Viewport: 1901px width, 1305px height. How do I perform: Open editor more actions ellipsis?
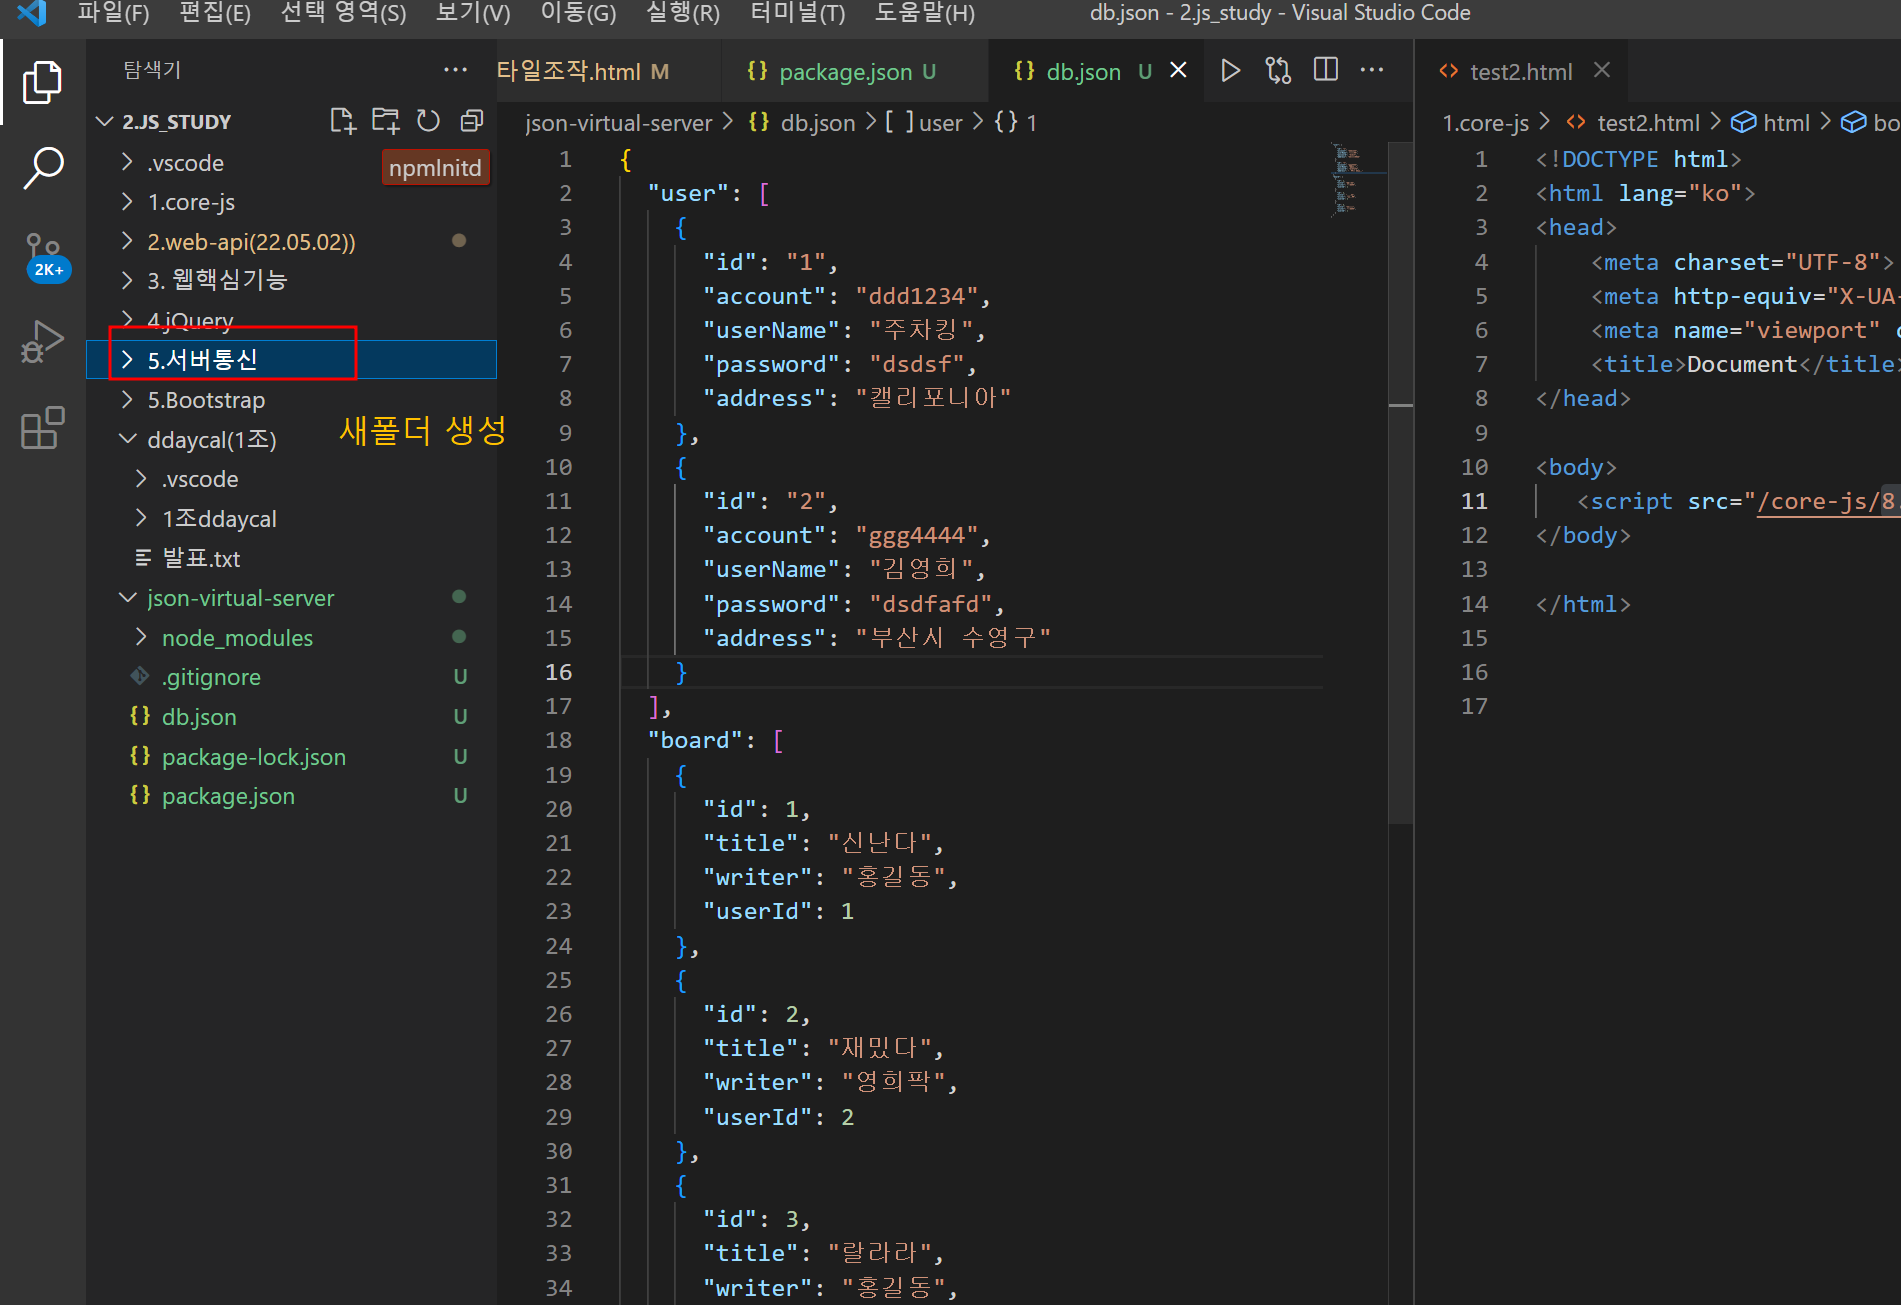(1372, 70)
